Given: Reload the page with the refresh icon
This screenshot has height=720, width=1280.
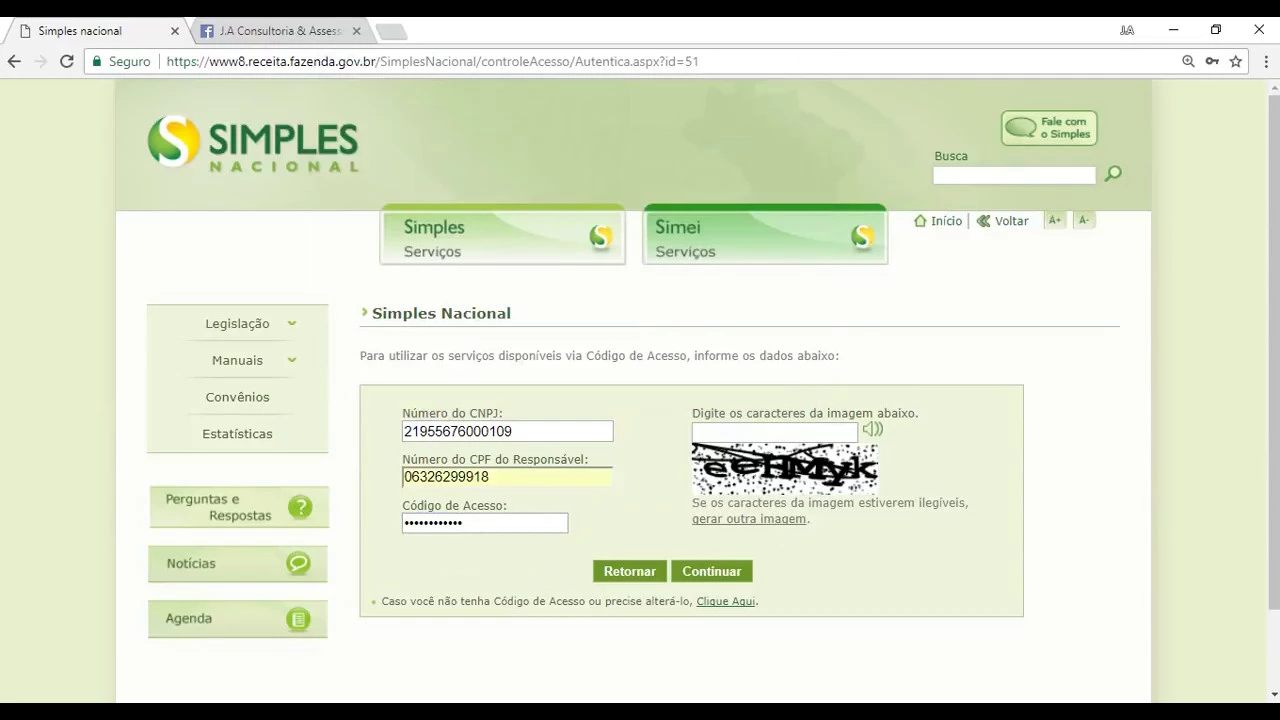Looking at the screenshot, I should 67,61.
